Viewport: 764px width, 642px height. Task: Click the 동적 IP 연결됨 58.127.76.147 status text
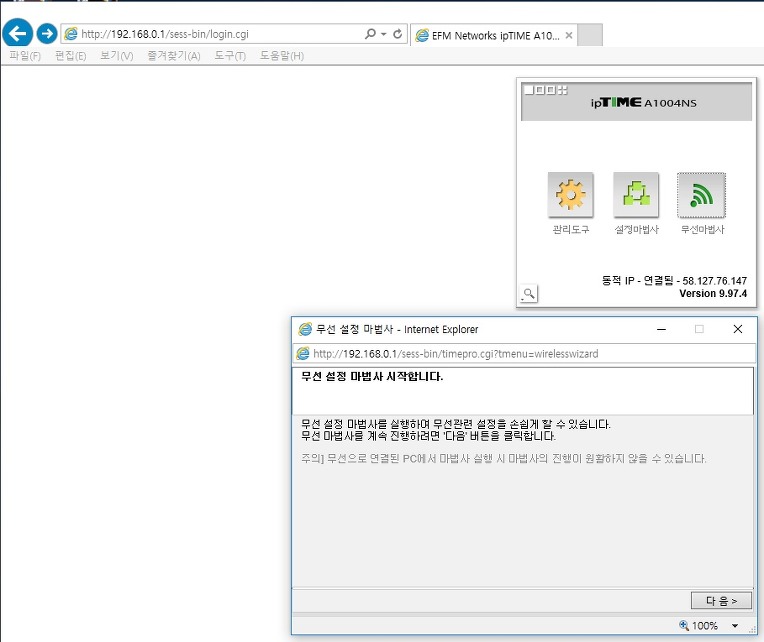pos(674,281)
